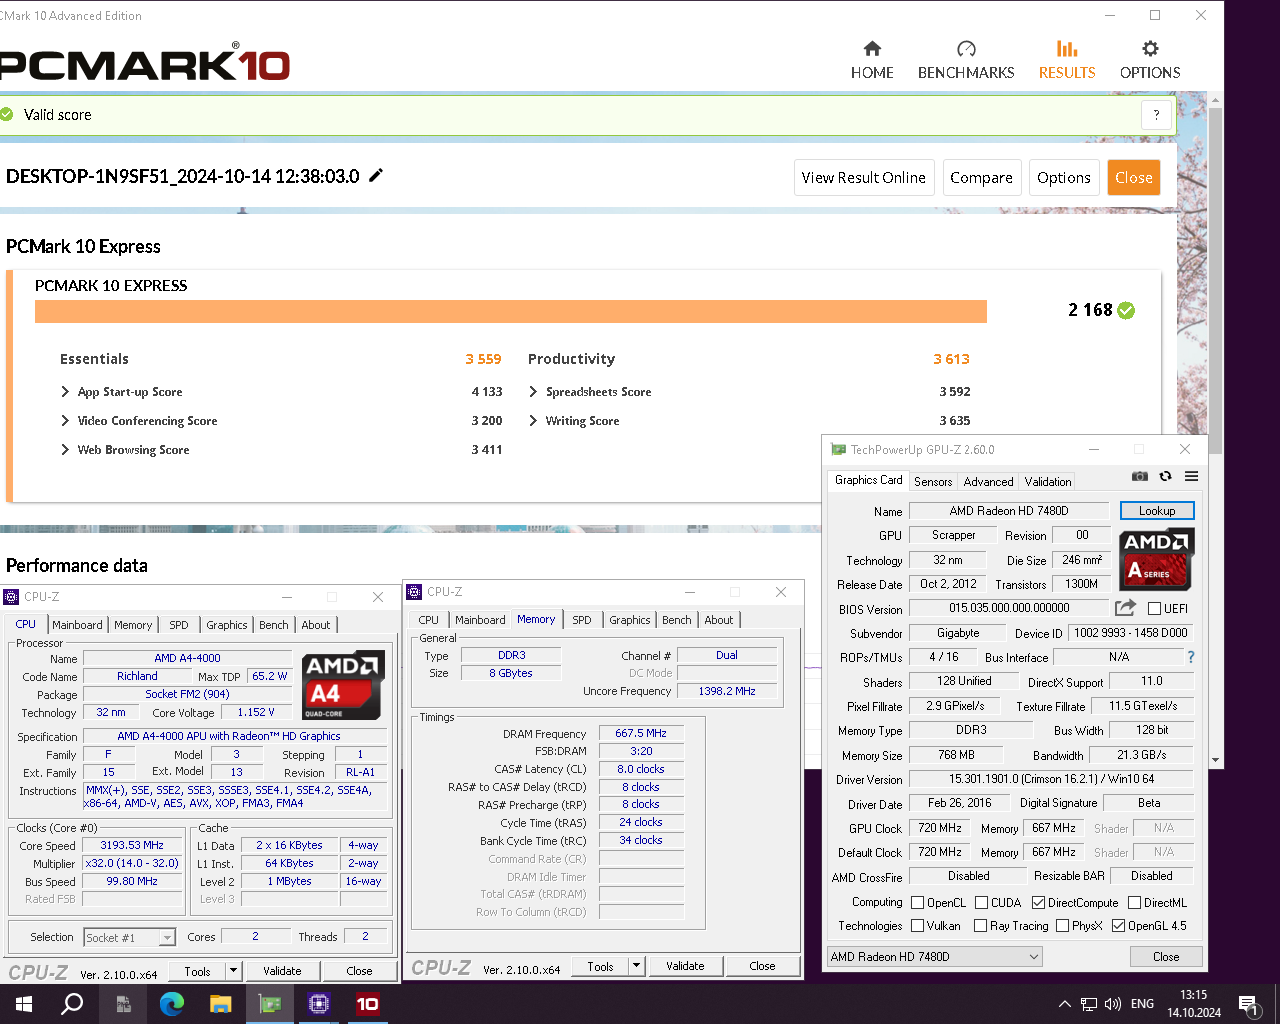Toggle Ray Tracing checkbox
The height and width of the screenshot is (1024, 1280).
[980, 925]
